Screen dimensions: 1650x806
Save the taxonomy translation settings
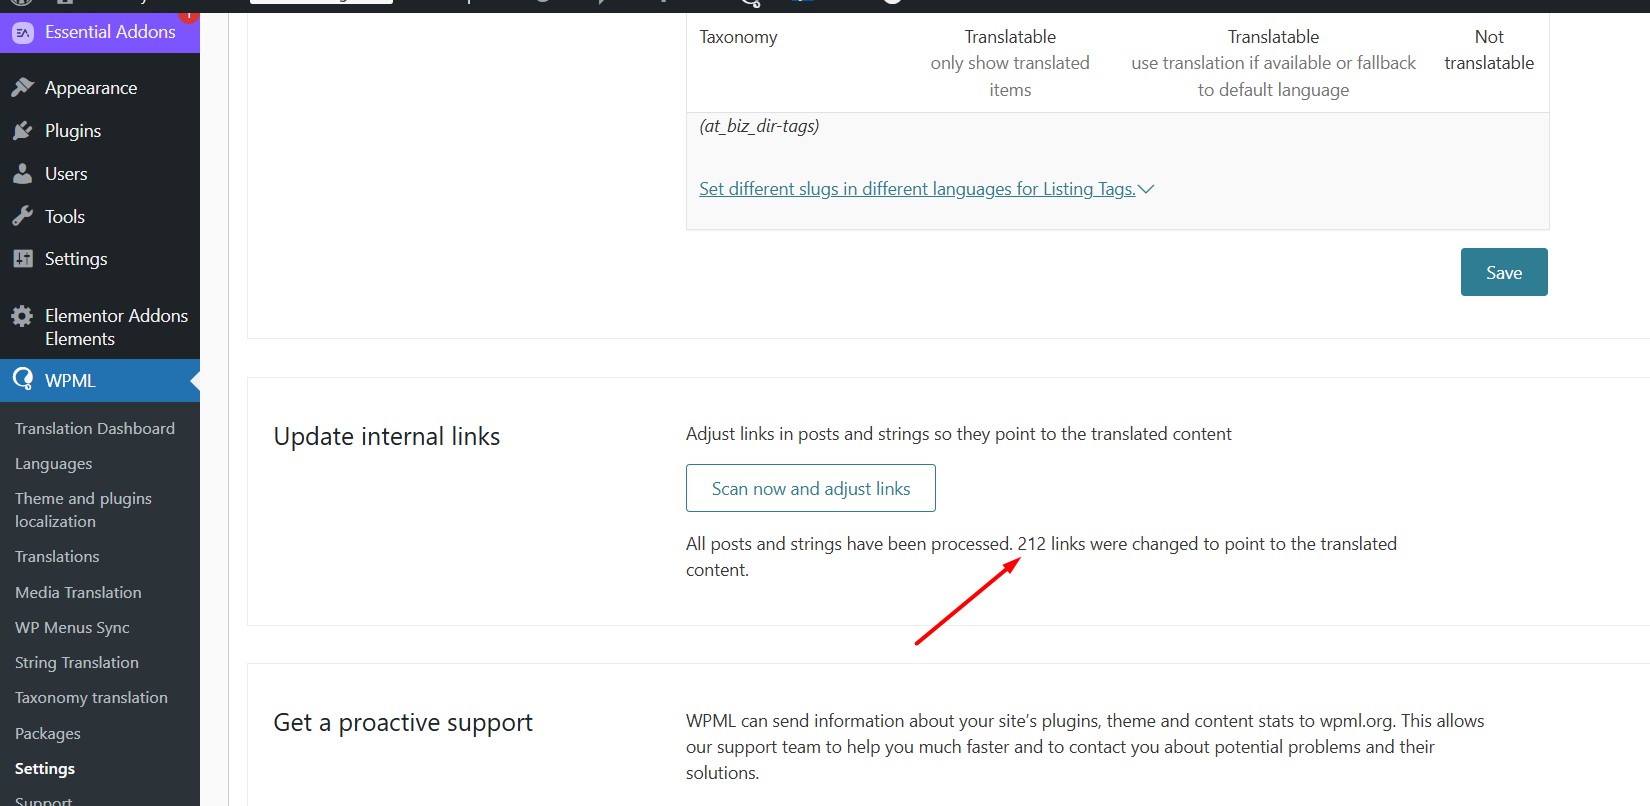click(x=1504, y=272)
